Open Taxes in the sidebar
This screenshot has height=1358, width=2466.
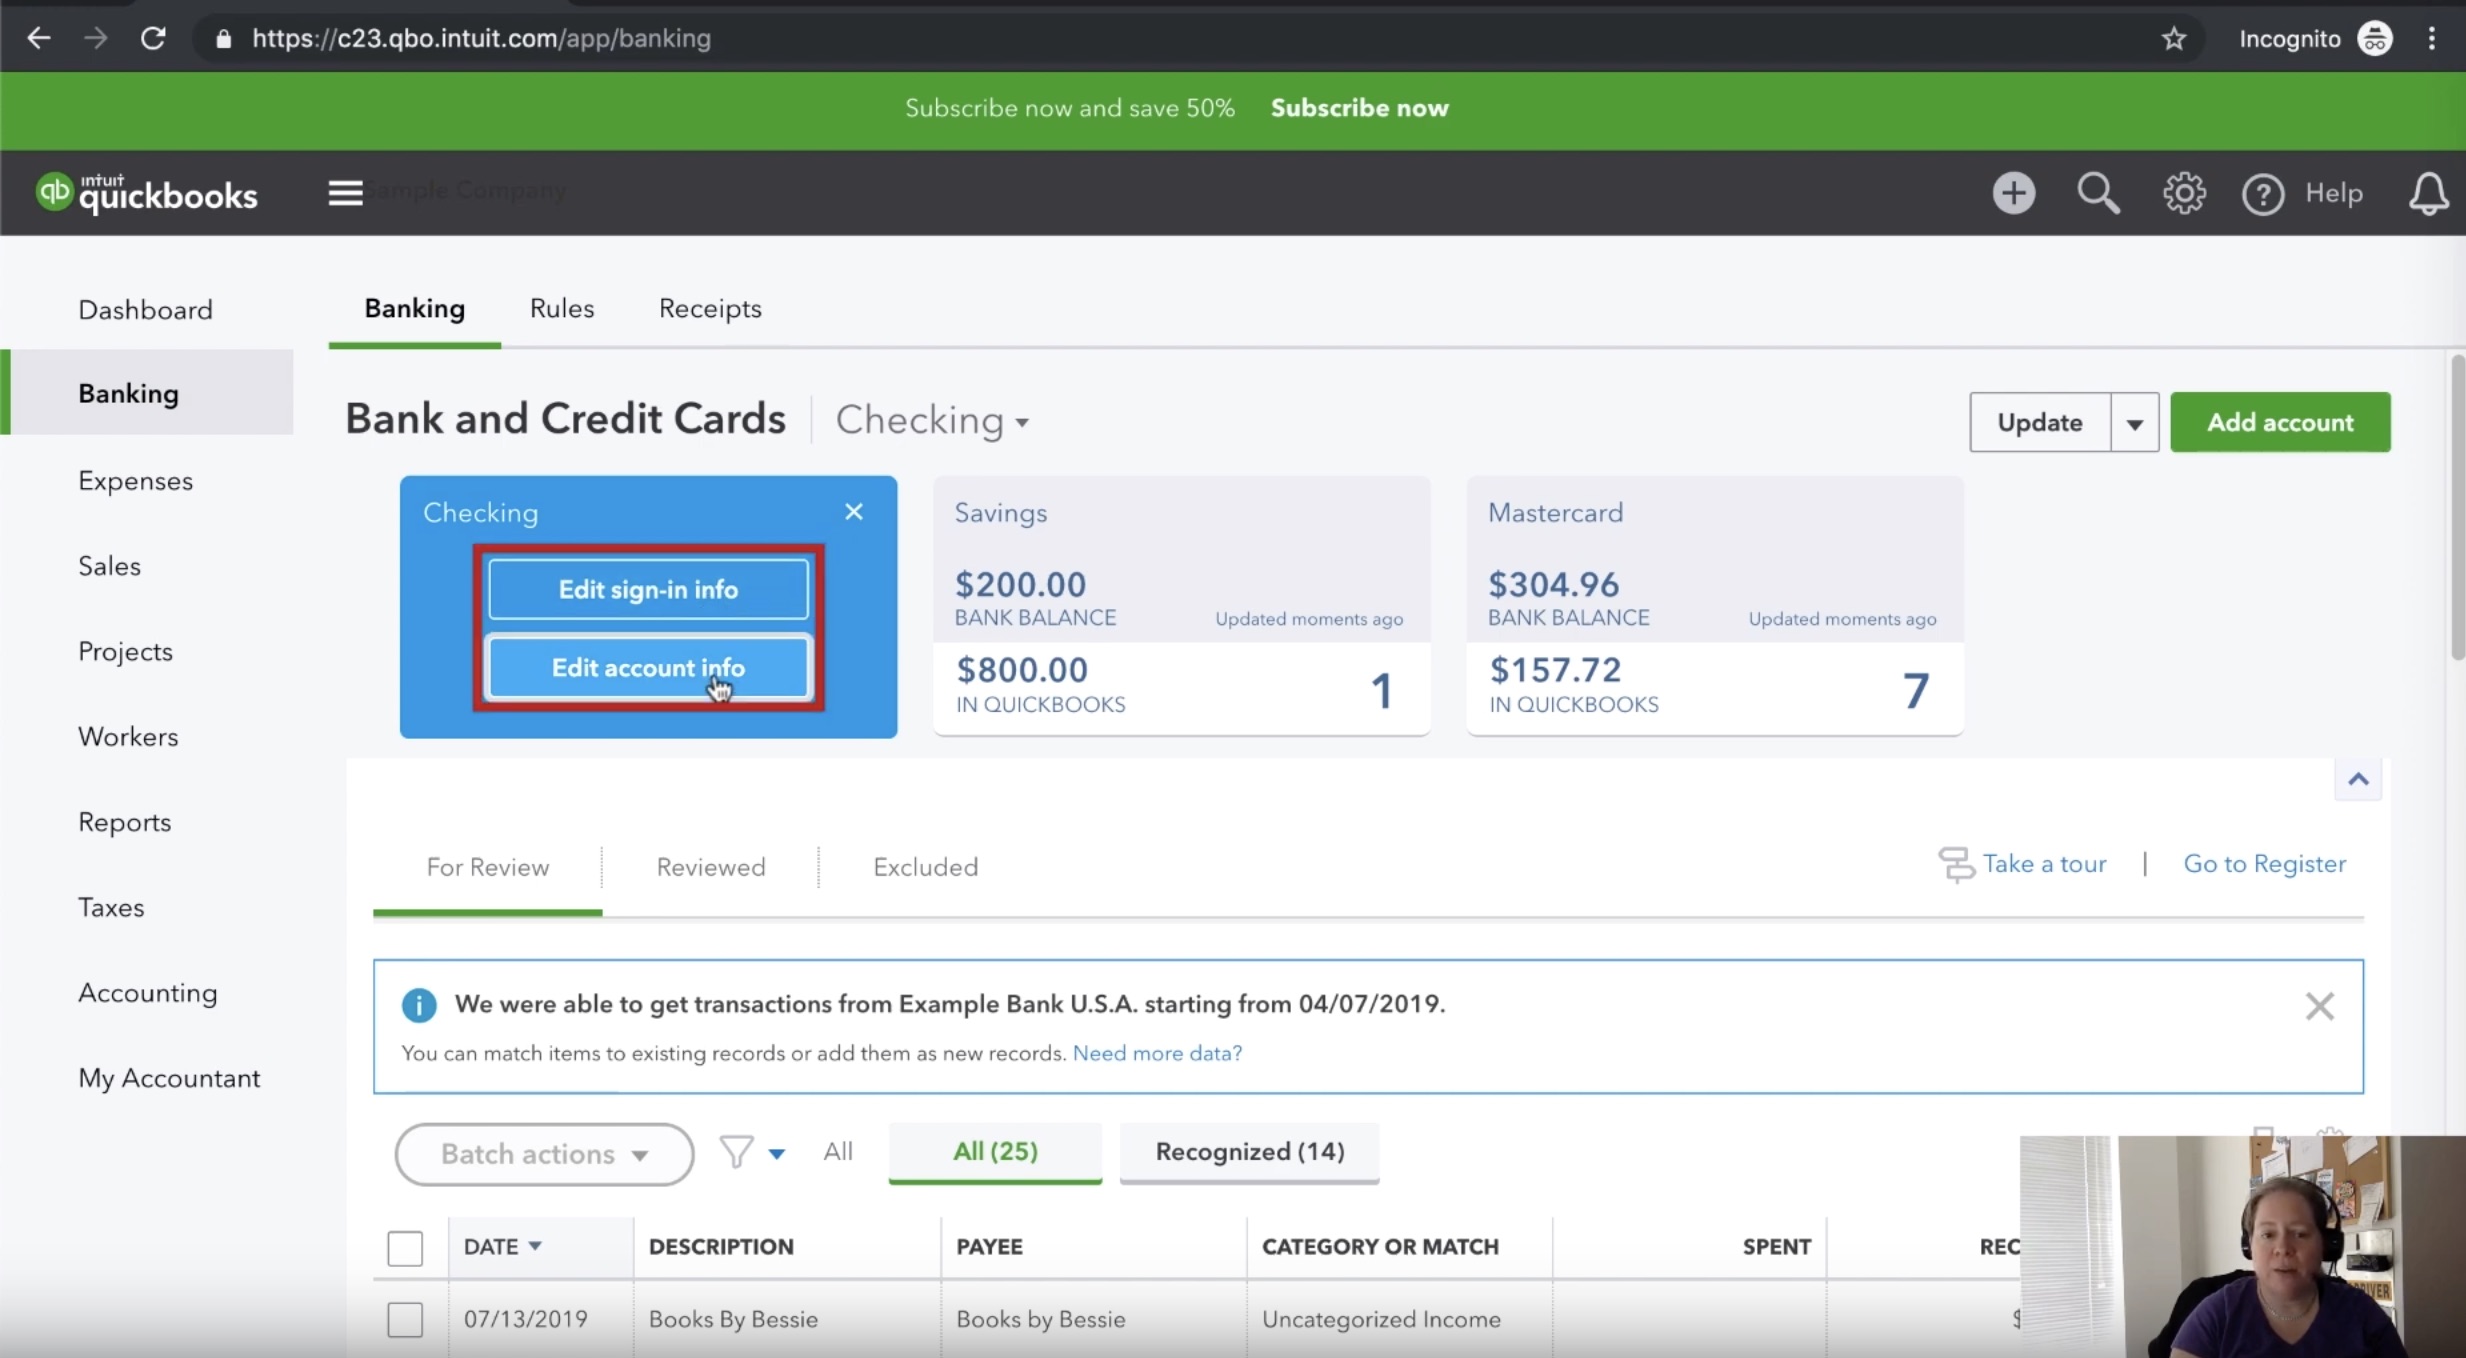(112, 908)
